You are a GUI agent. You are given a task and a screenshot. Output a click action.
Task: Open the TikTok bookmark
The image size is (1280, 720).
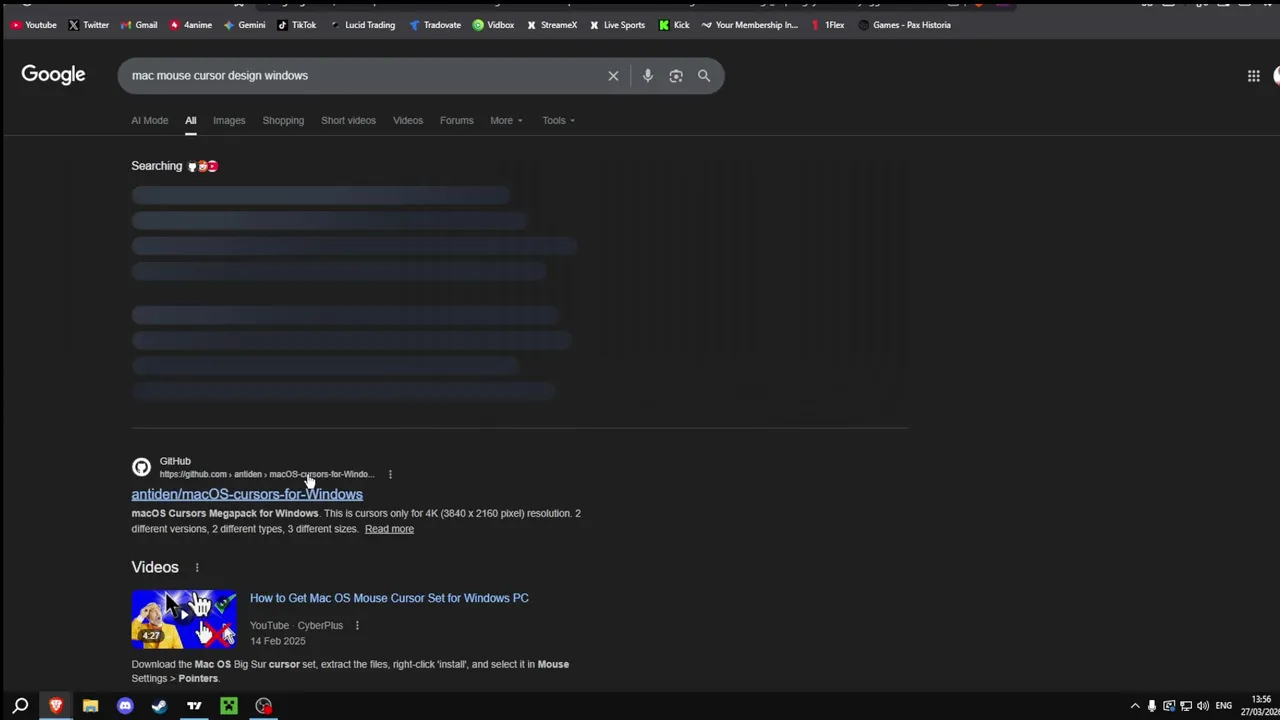pyautogui.click(x=296, y=25)
